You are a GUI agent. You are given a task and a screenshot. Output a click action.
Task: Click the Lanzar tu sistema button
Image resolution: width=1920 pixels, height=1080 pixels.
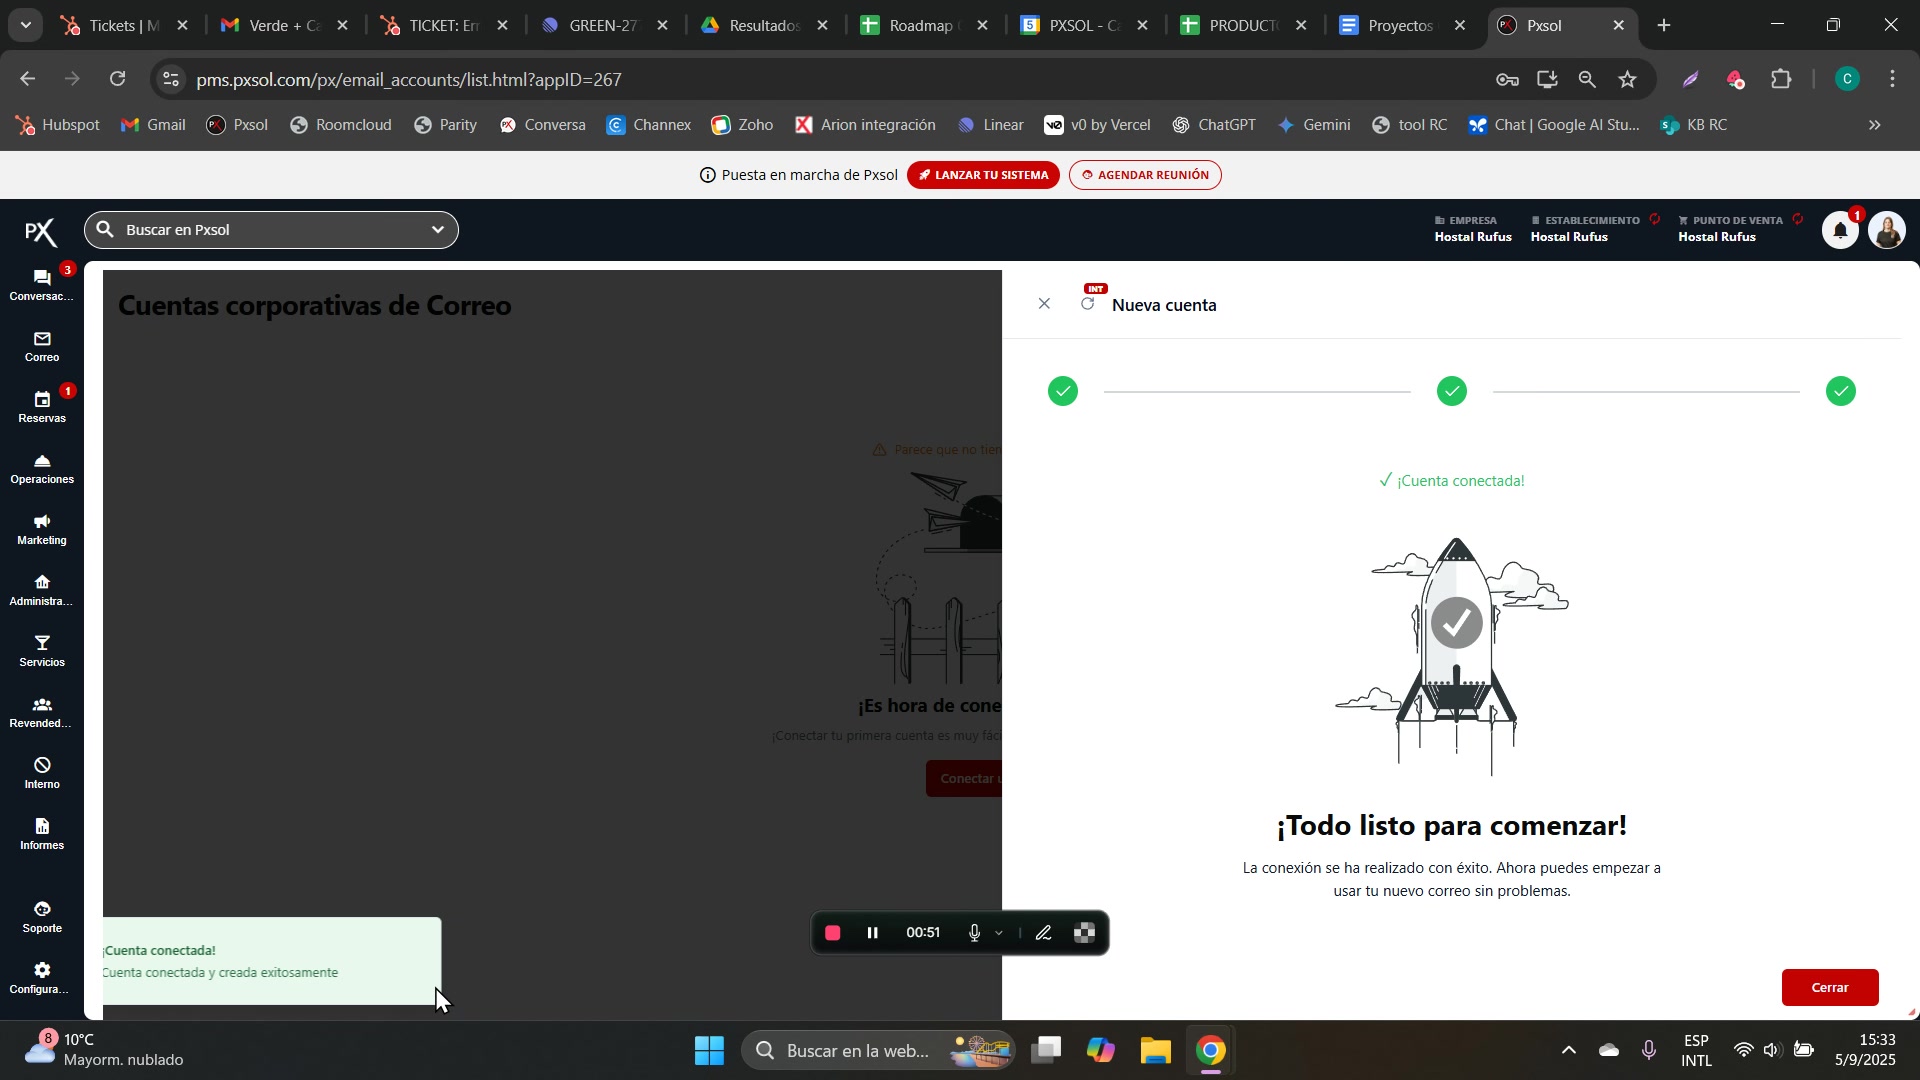[982, 175]
